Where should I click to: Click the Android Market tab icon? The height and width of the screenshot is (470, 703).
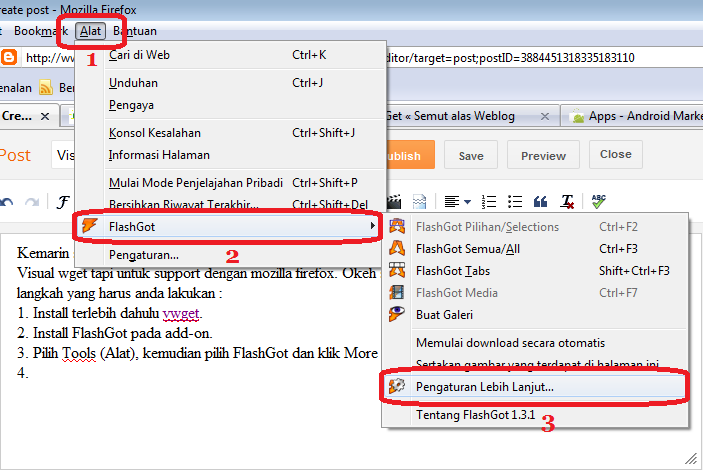point(578,117)
